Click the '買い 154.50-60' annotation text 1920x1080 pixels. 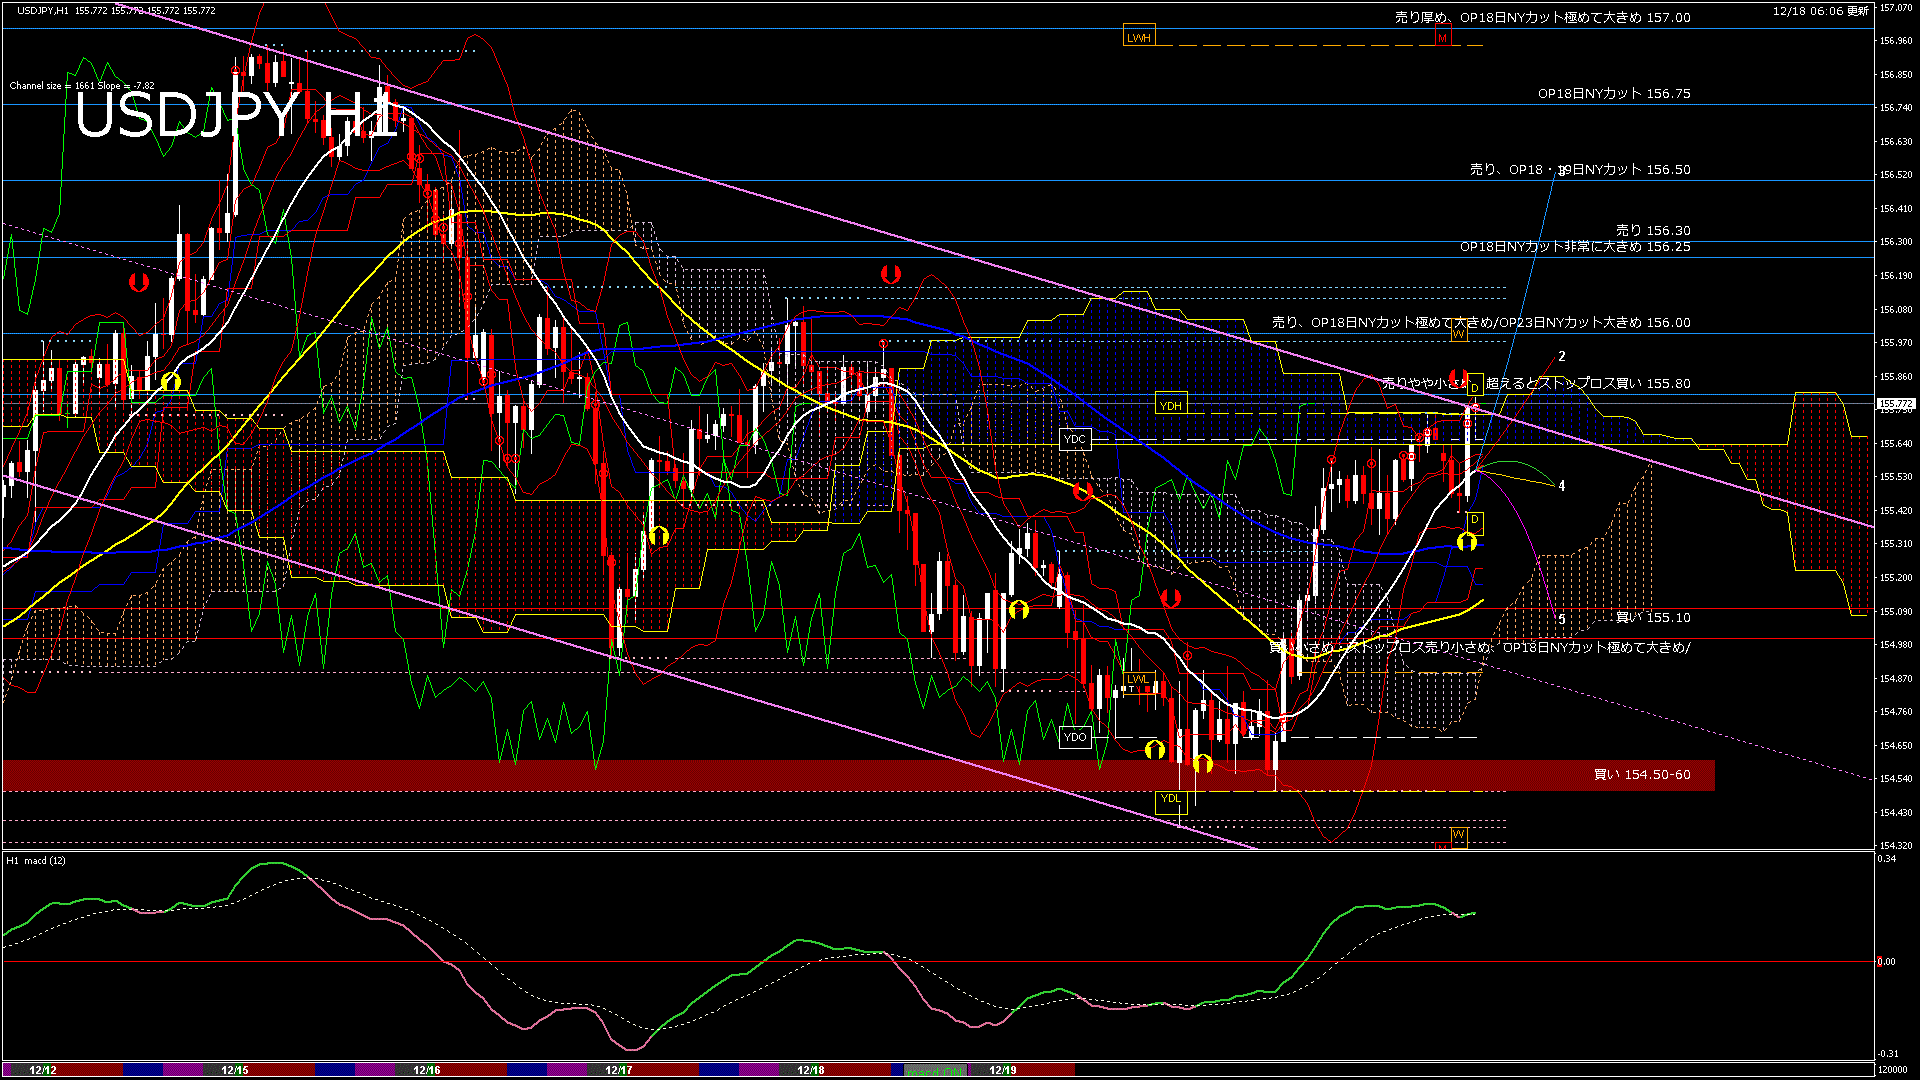click(x=1641, y=775)
